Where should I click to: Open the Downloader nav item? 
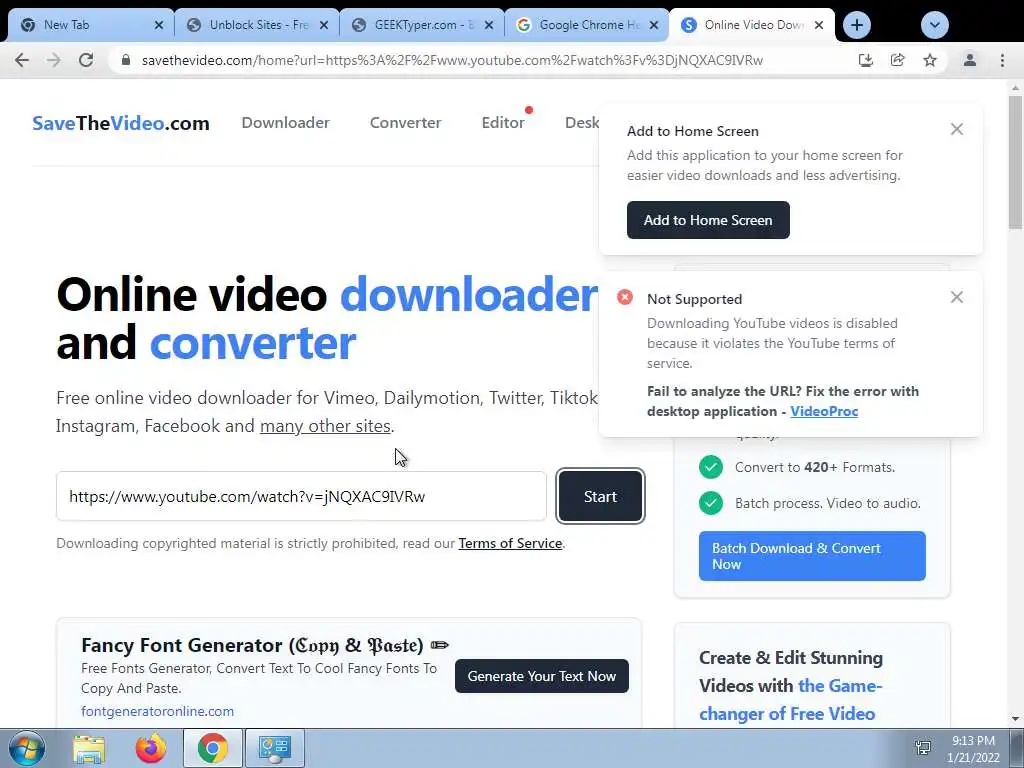(285, 123)
